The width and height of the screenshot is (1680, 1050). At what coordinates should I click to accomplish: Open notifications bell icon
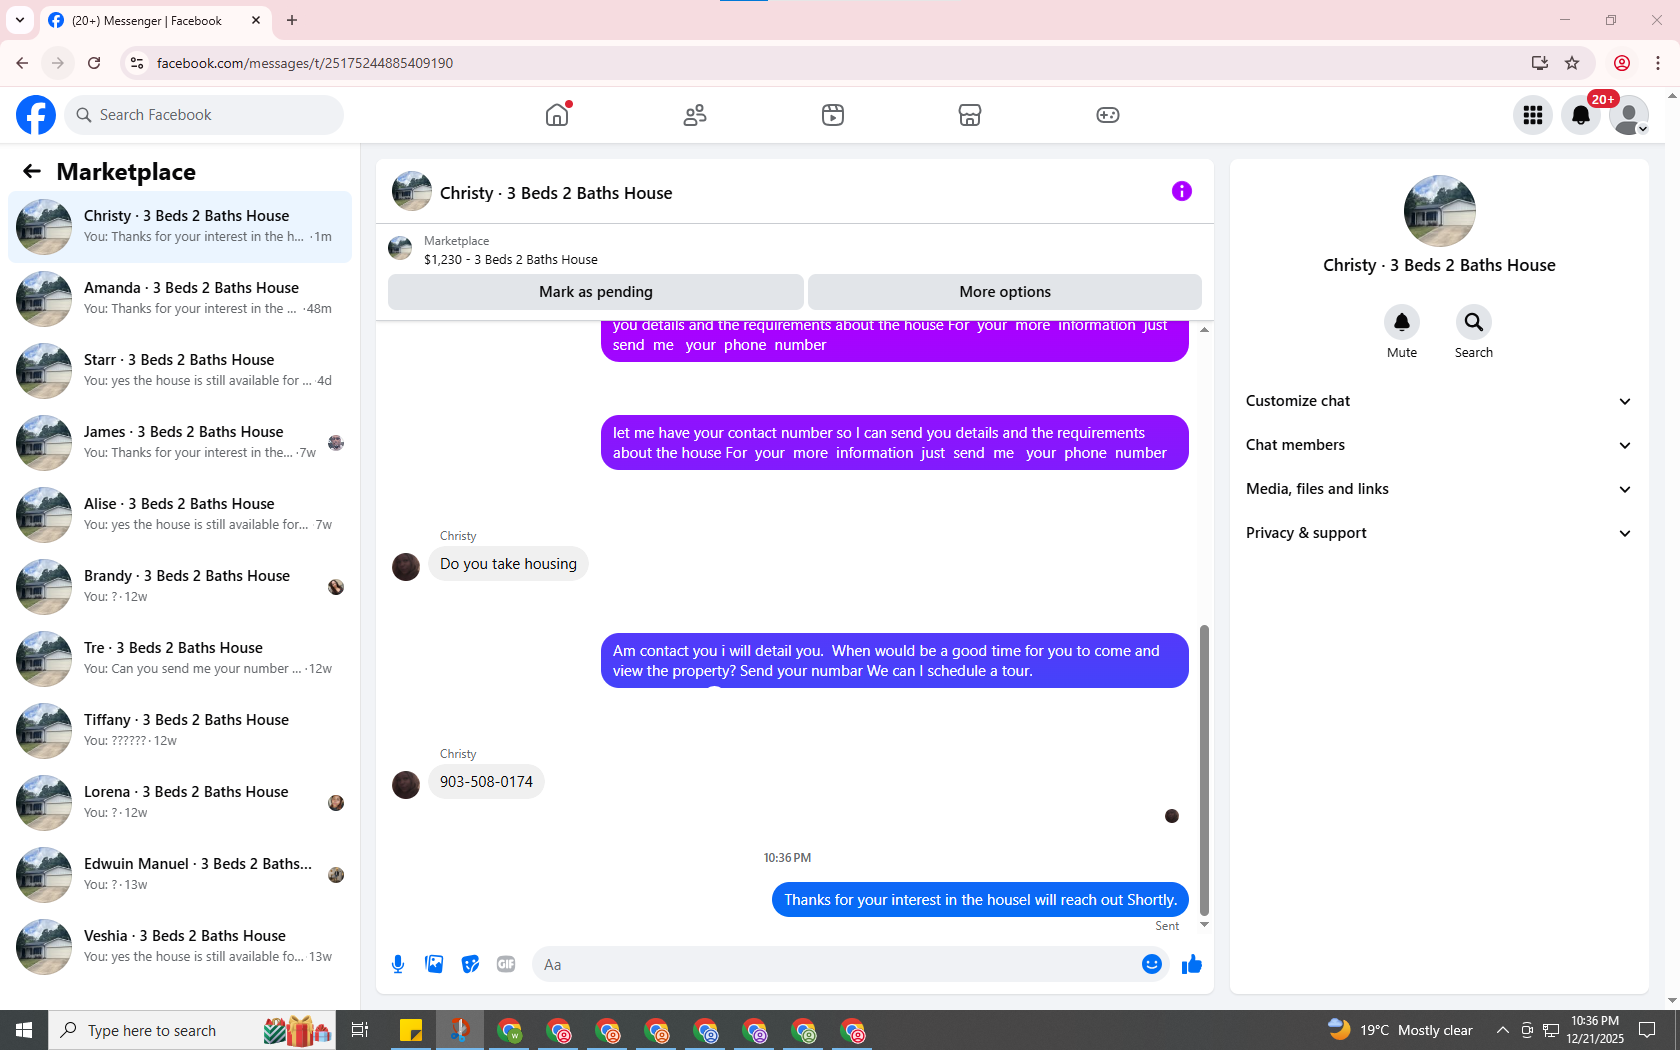point(1581,115)
